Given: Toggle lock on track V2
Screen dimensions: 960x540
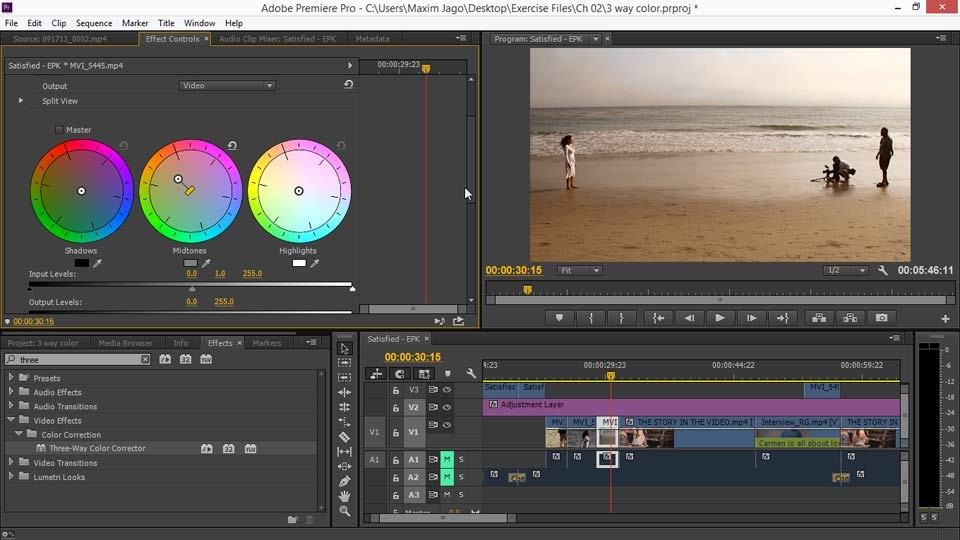Looking at the screenshot, I should (x=396, y=408).
